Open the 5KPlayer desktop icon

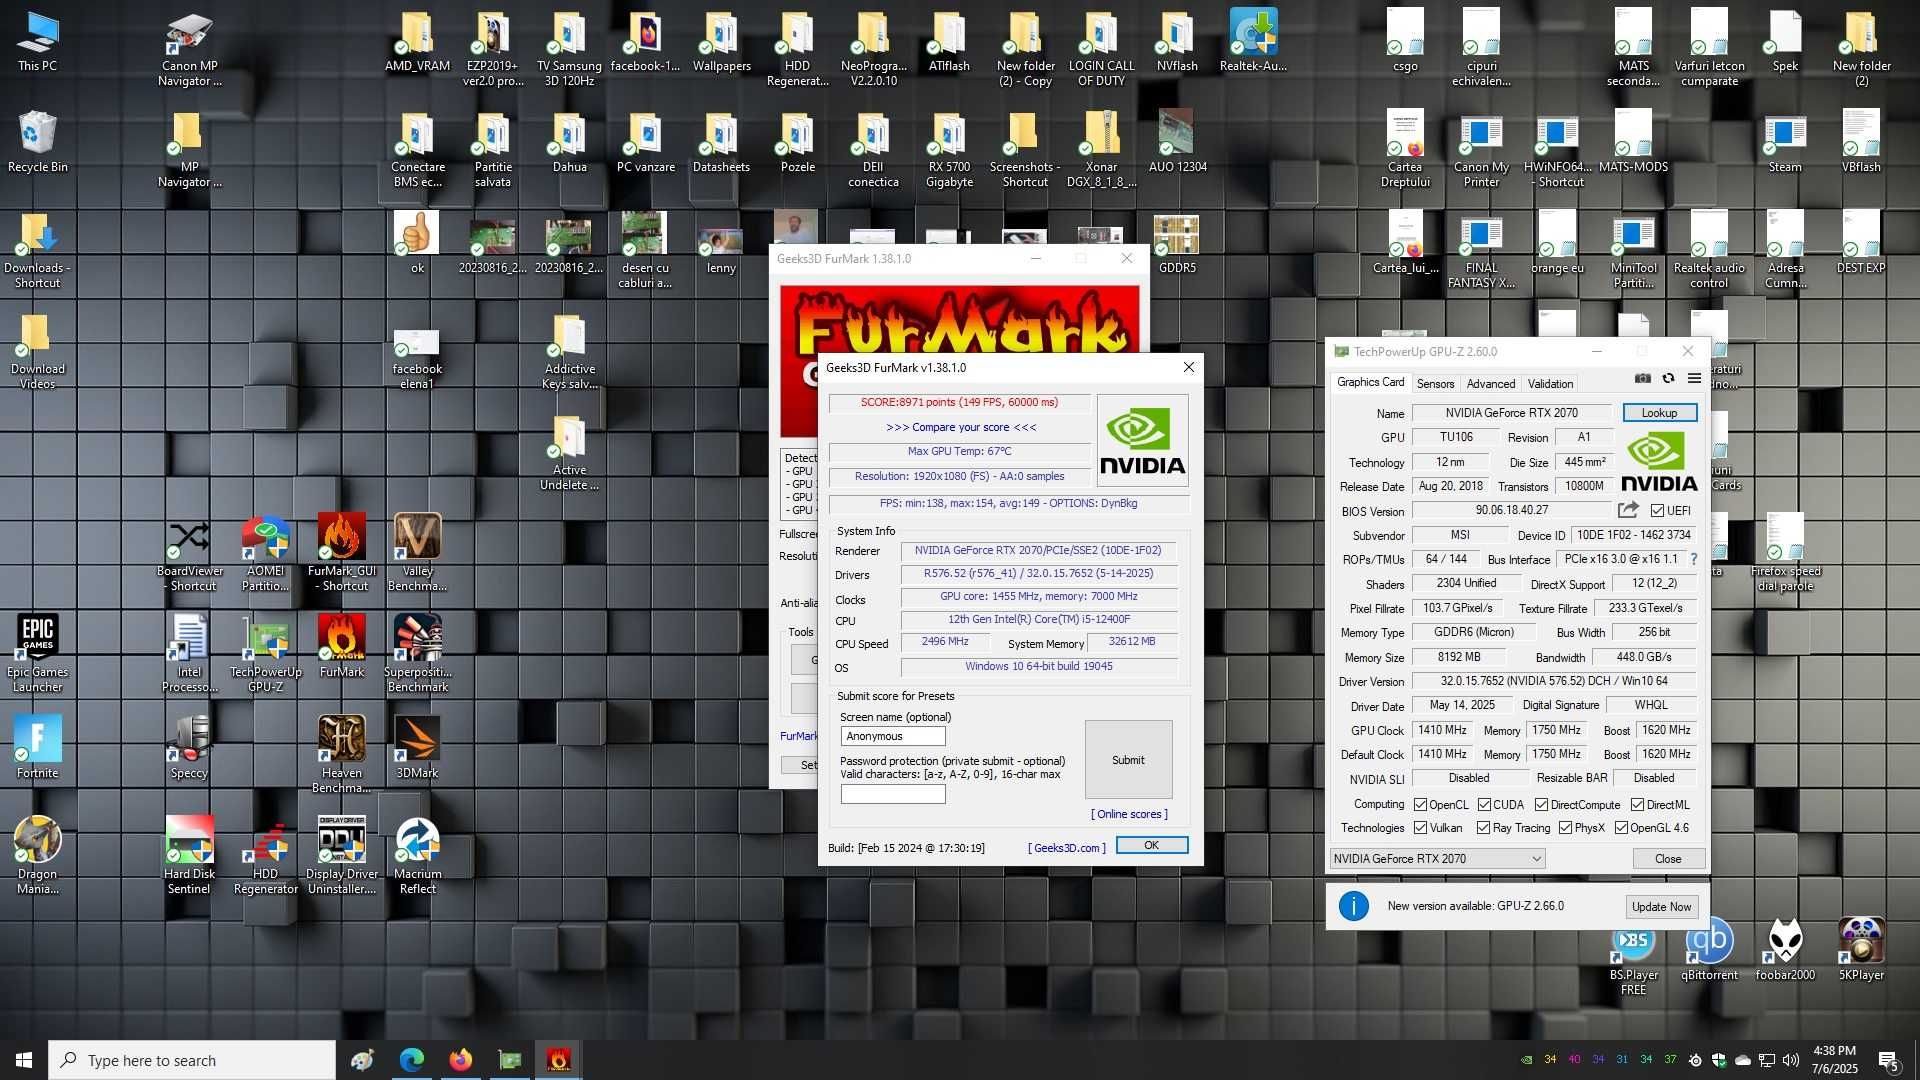[1861, 949]
